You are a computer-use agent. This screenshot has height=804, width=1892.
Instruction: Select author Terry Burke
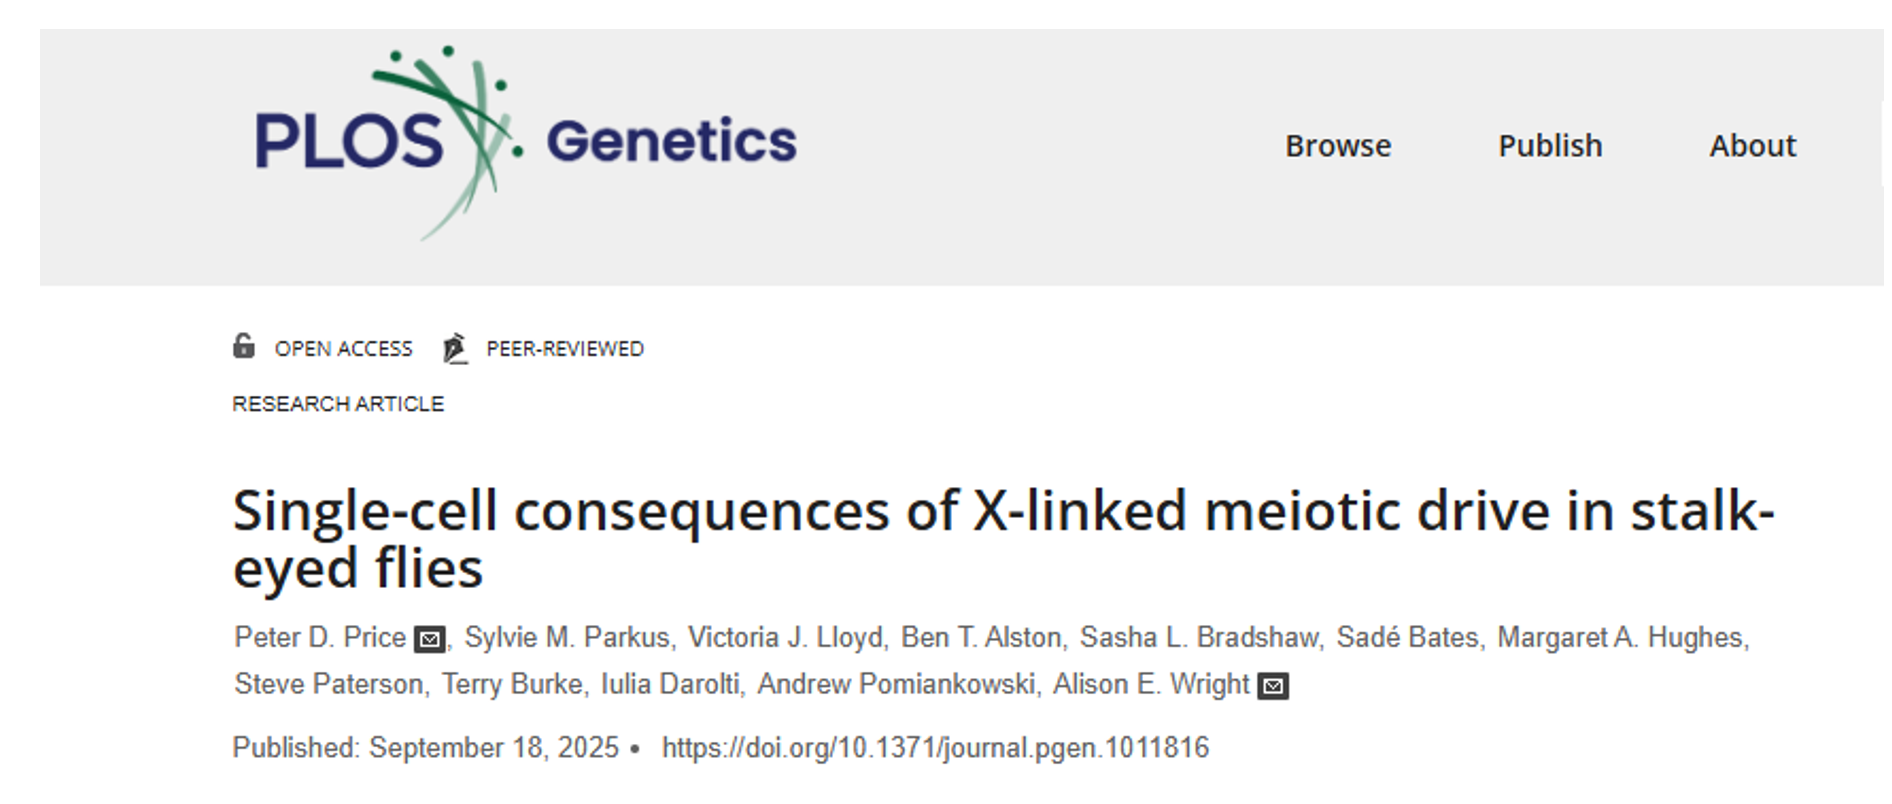512,685
